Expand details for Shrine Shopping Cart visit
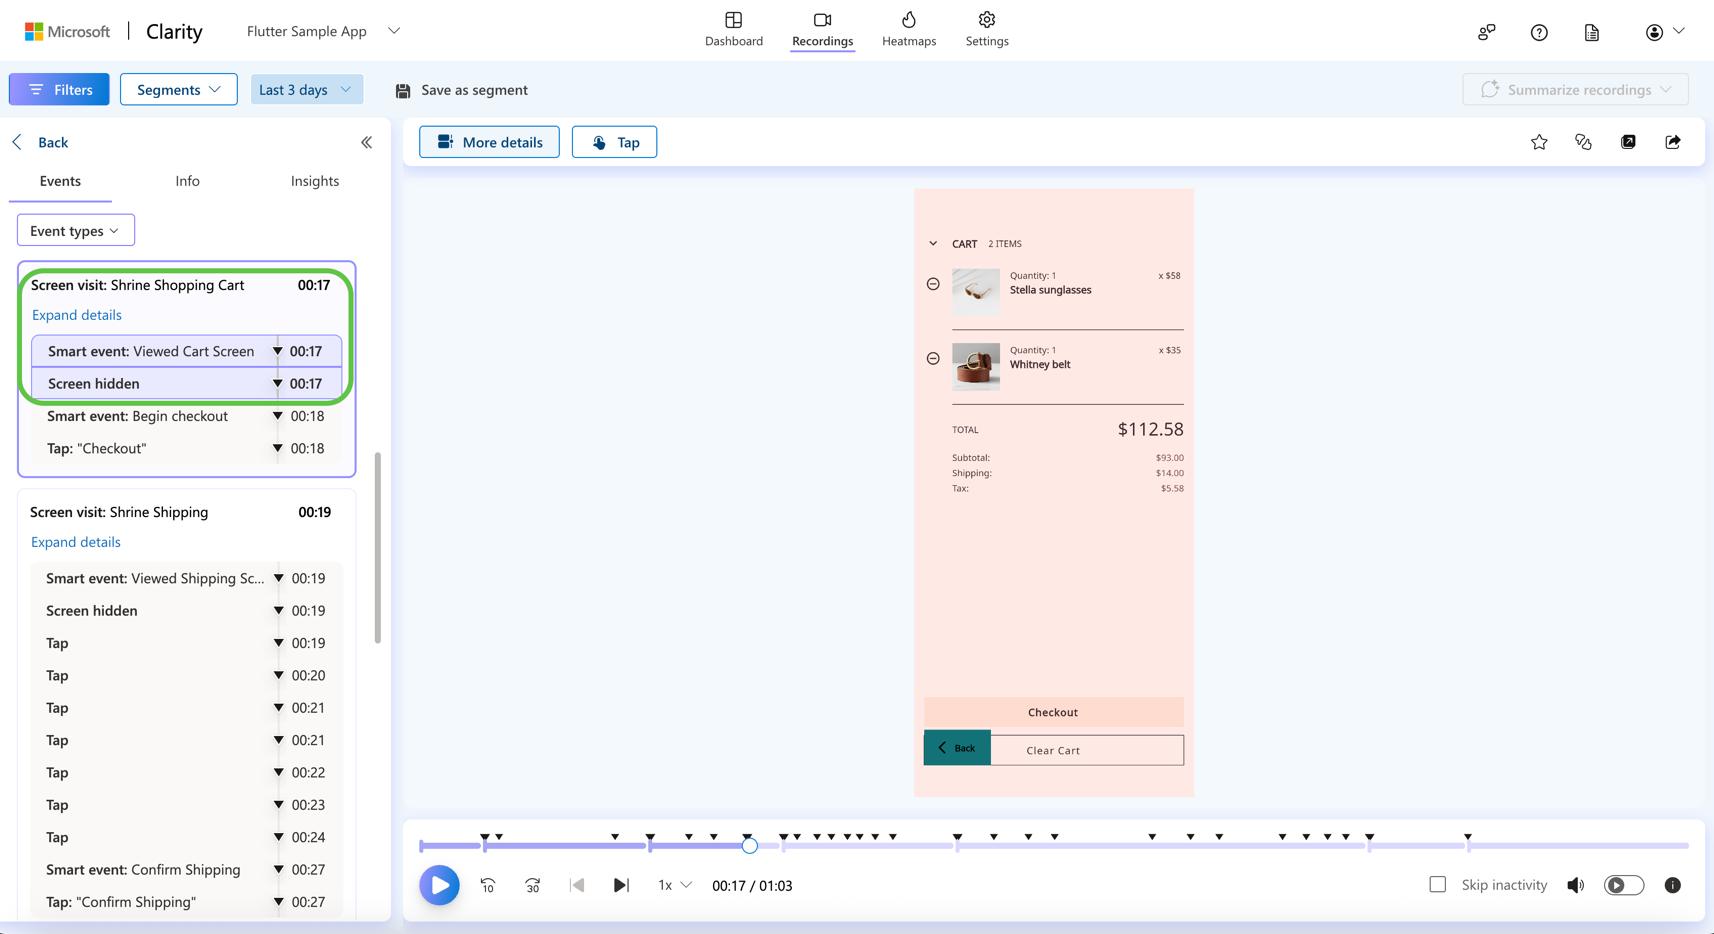The height and width of the screenshot is (934, 1714). pyautogui.click(x=77, y=315)
